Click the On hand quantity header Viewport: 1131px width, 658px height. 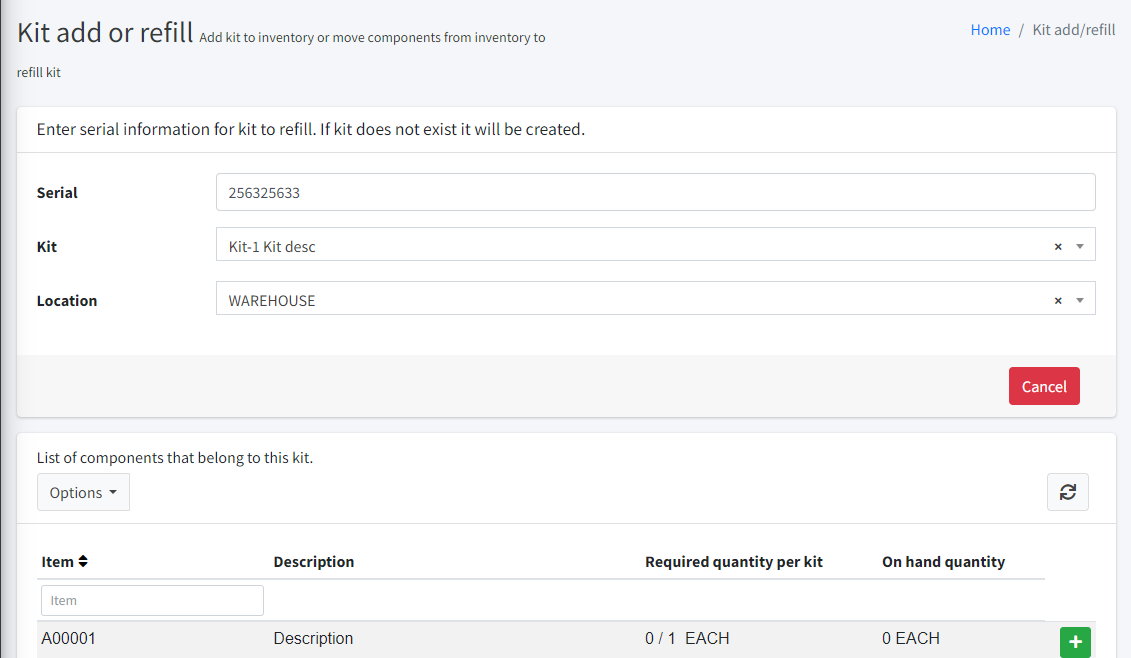[943, 562]
